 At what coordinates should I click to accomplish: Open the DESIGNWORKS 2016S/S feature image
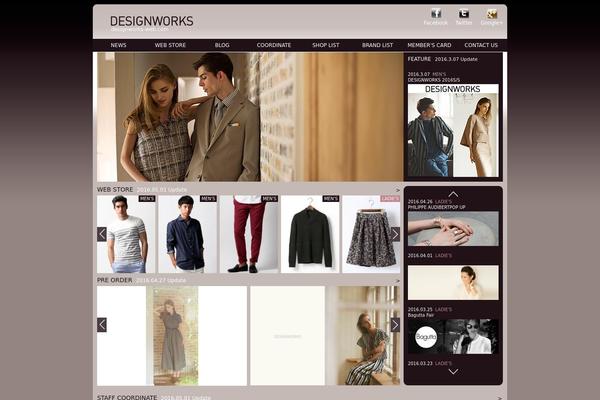point(453,131)
